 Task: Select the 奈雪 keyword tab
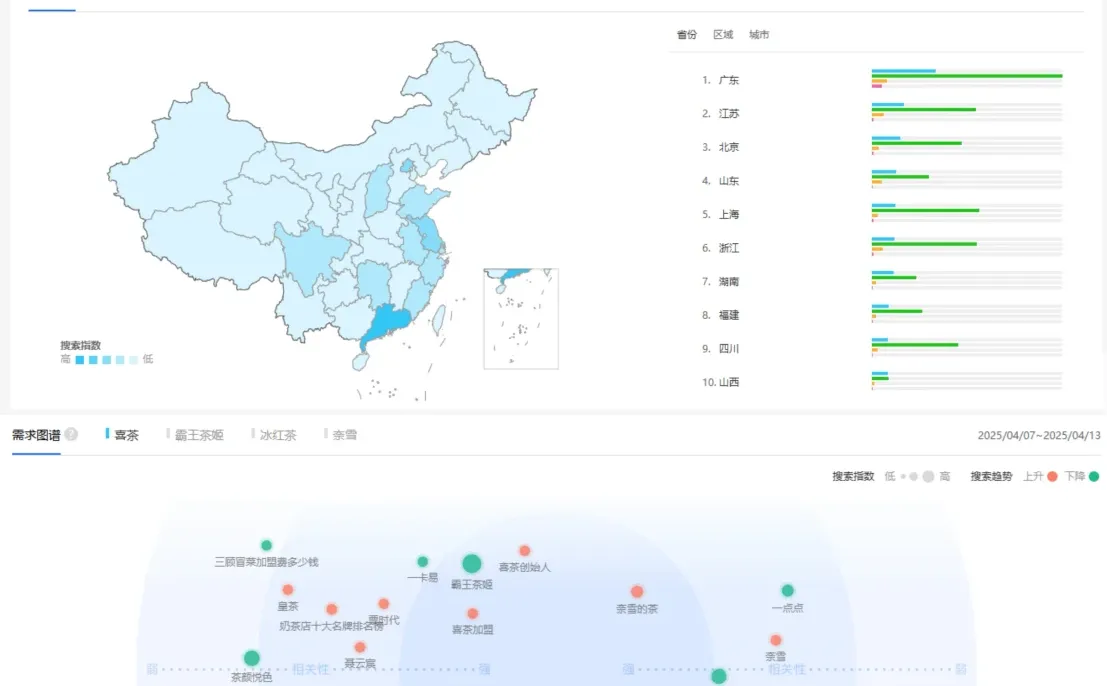click(x=340, y=435)
